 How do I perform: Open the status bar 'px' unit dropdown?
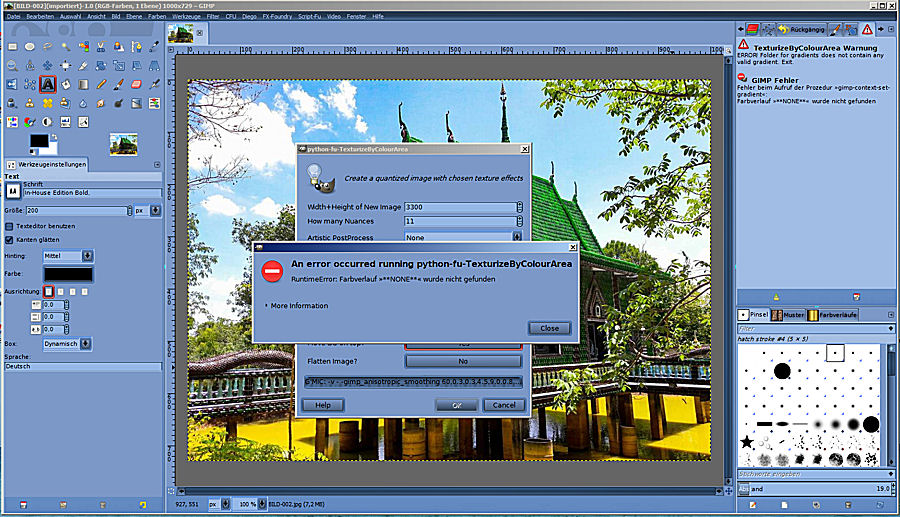[x=219, y=504]
